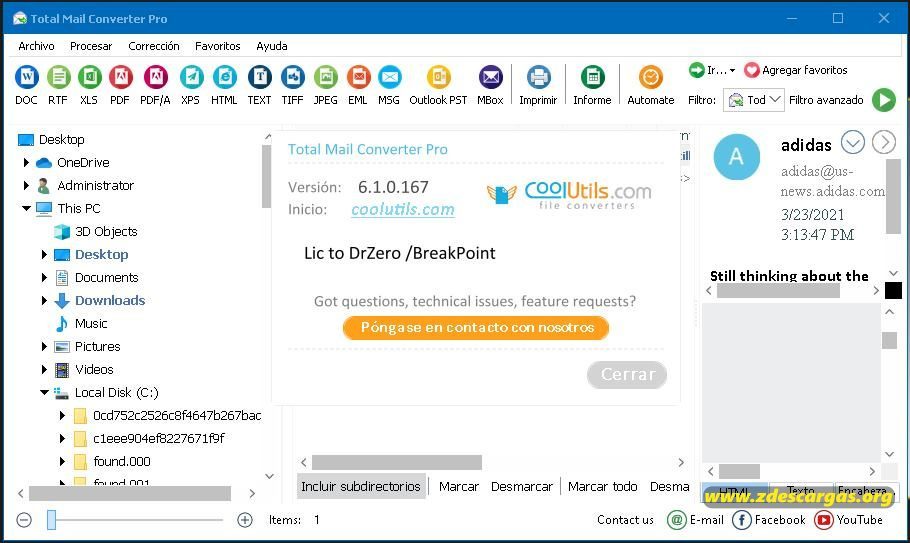The width and height of the screenshot is (910, 543).
Task: Open the Informe report icon
Action: 593,77
